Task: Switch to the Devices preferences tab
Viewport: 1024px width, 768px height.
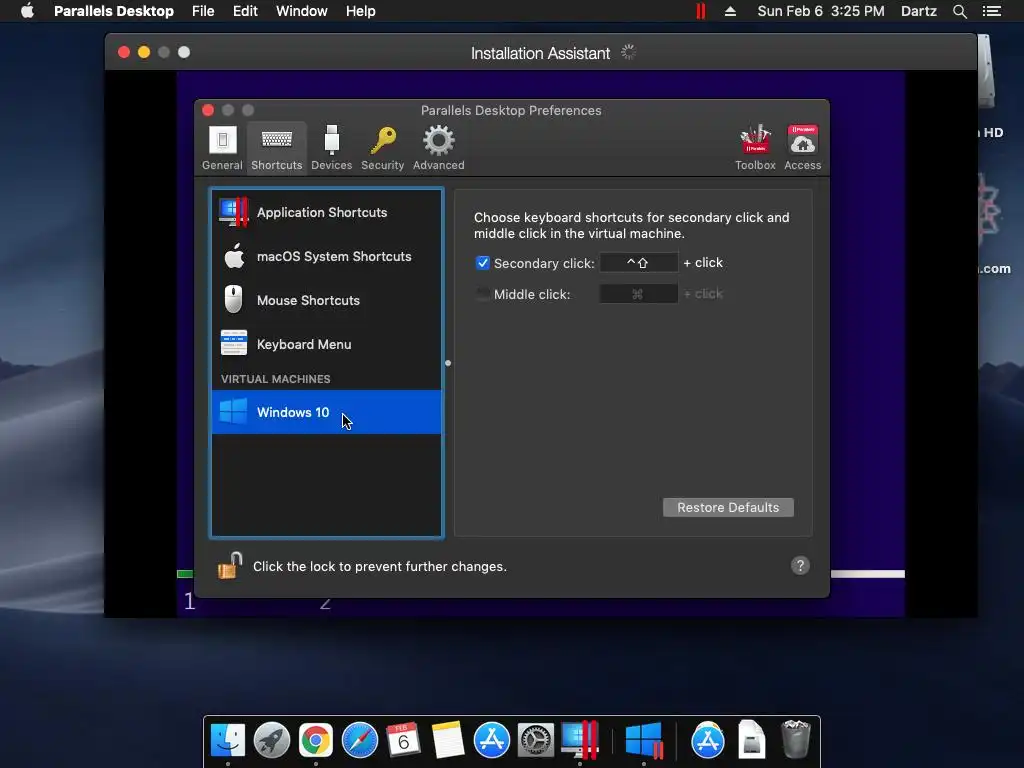Action: click(x=332, y=148)
